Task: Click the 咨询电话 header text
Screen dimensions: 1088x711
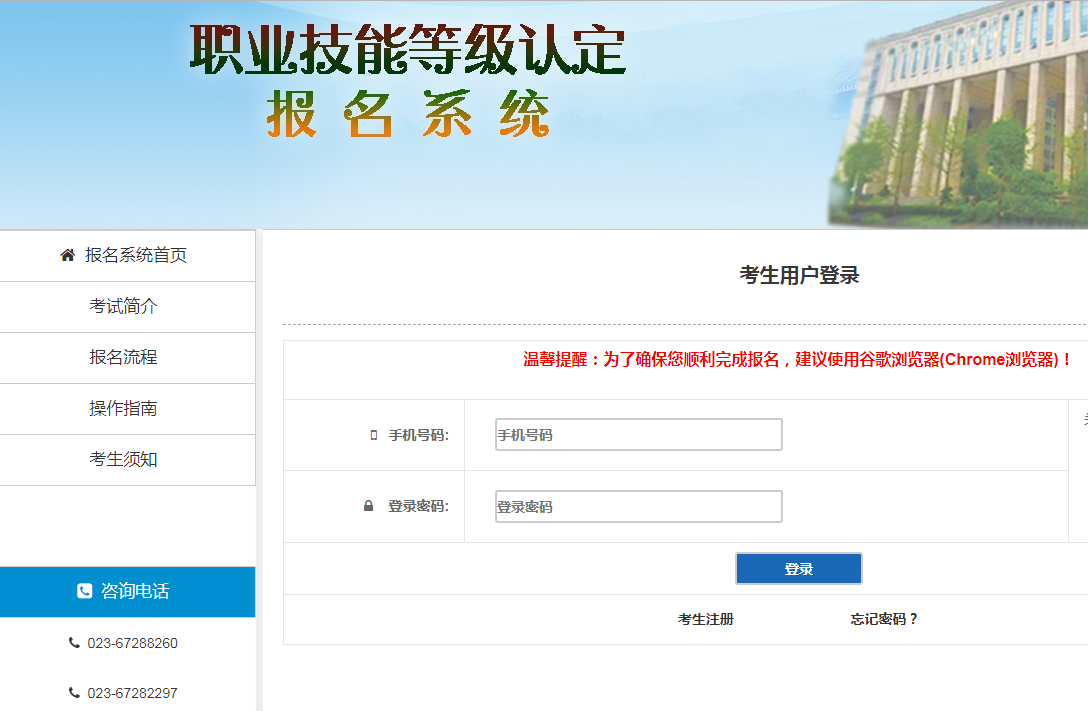Action: tap(135, 592)
